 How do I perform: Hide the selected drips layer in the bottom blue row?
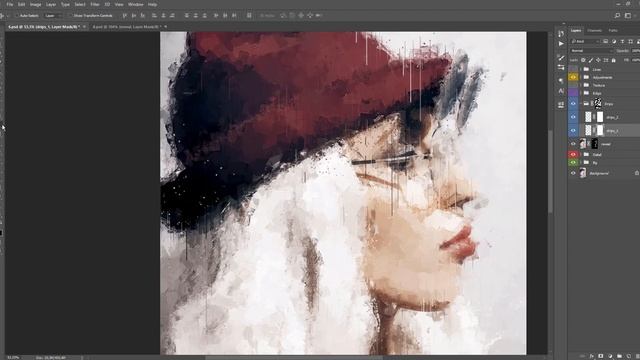click(x=573, y=130)
